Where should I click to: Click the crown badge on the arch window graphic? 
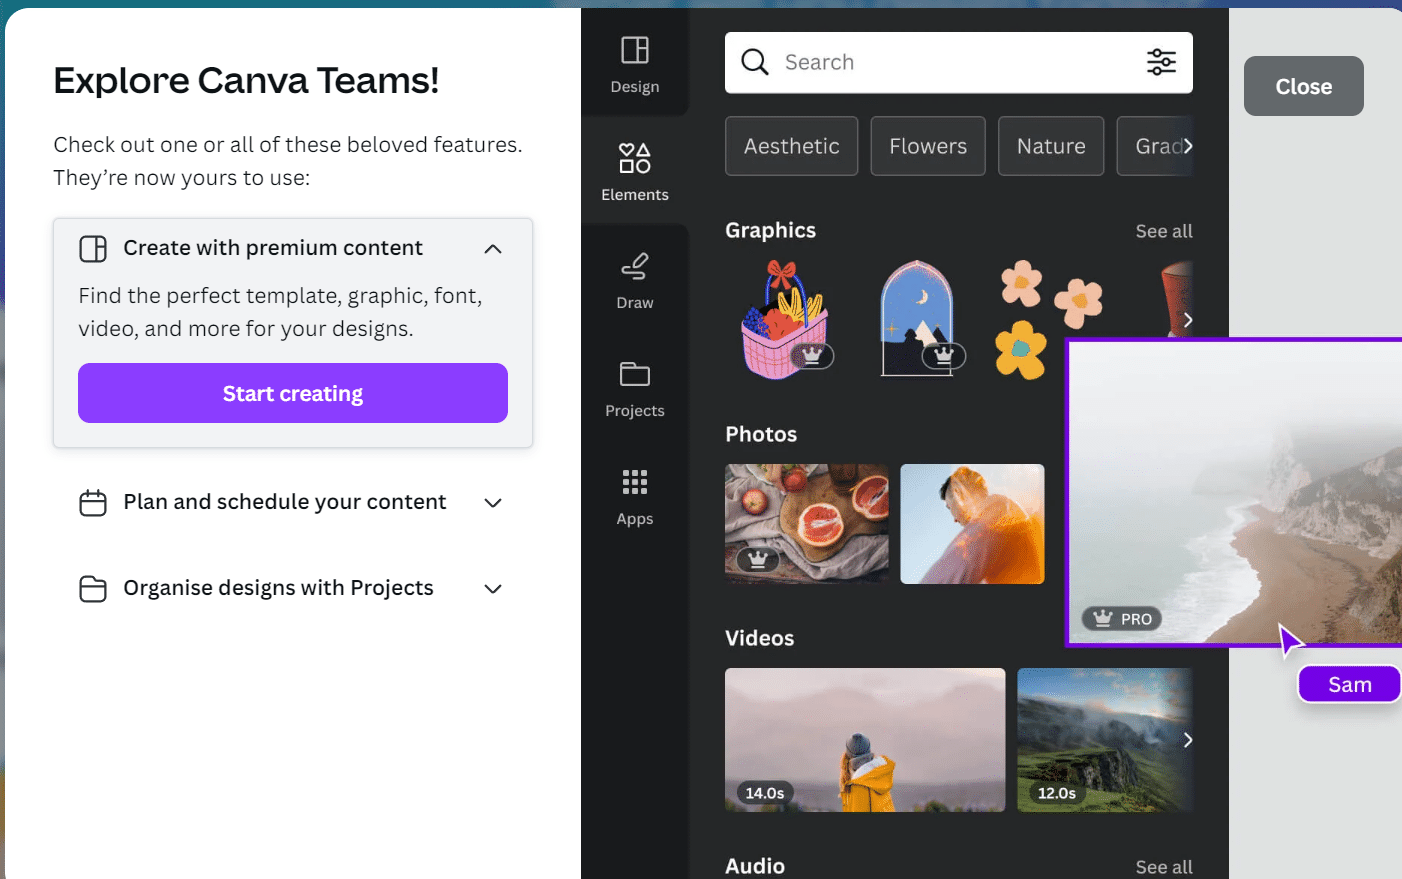[944, 355]
